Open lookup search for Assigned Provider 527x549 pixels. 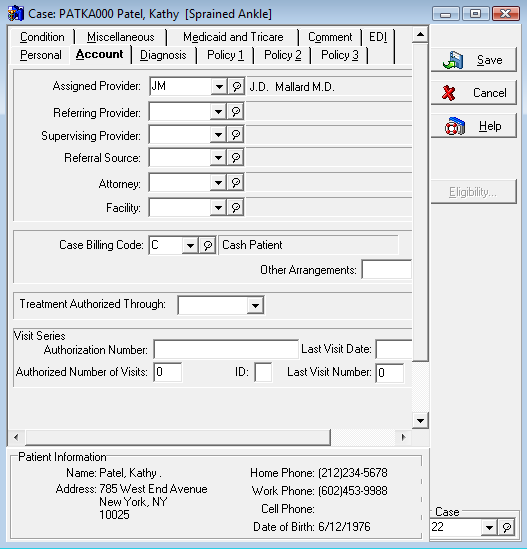236,86
